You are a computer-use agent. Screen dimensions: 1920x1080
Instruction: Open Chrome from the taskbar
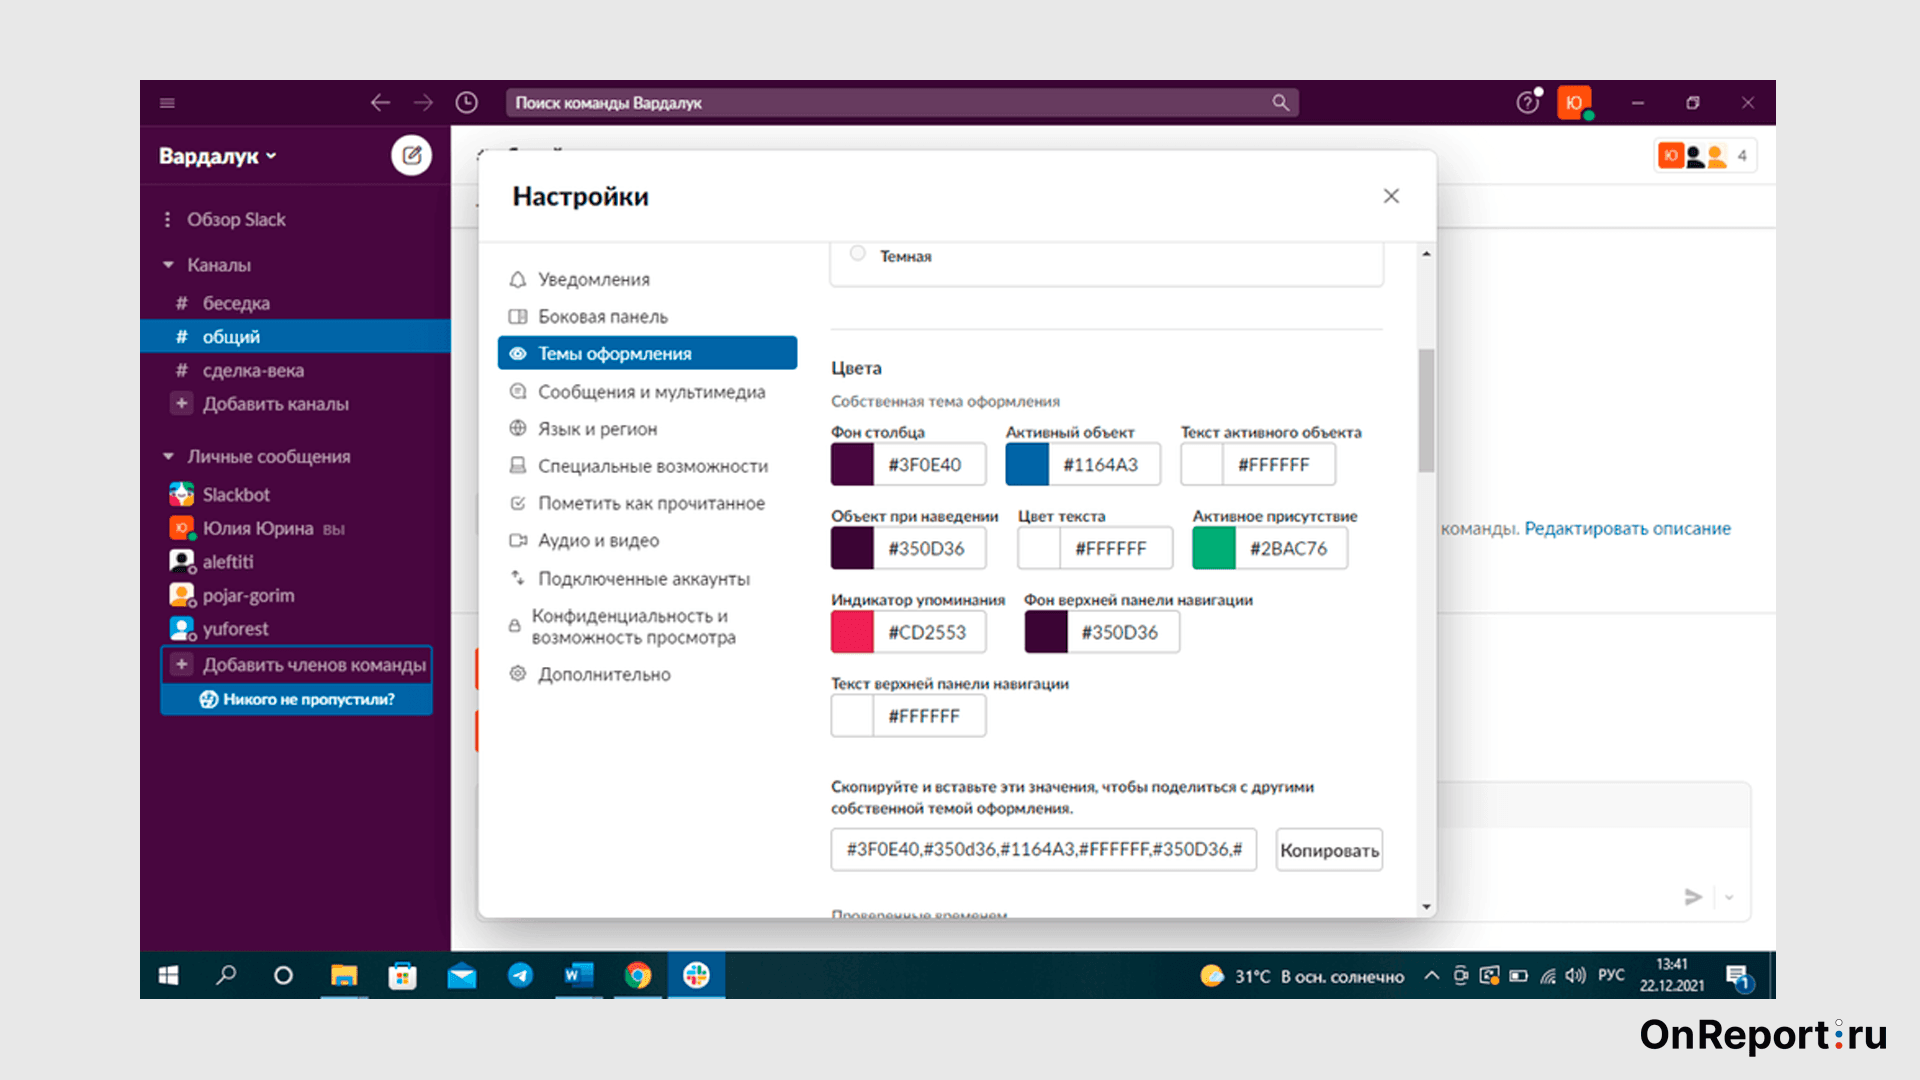[x=638, y=975]
